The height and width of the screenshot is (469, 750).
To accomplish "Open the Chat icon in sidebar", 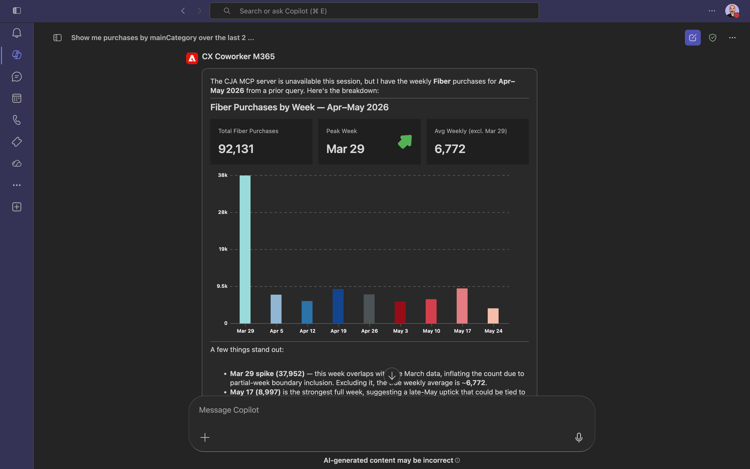I will (17, 76).
